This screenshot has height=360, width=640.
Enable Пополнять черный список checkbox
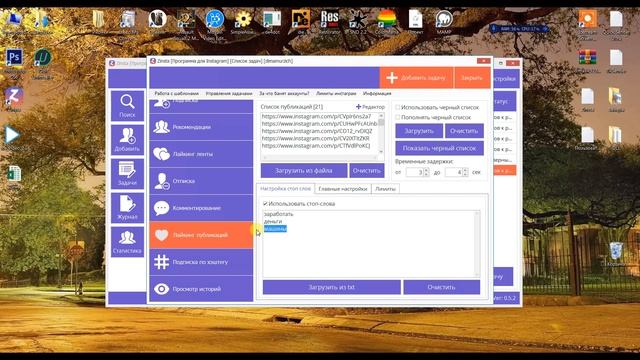398,117
